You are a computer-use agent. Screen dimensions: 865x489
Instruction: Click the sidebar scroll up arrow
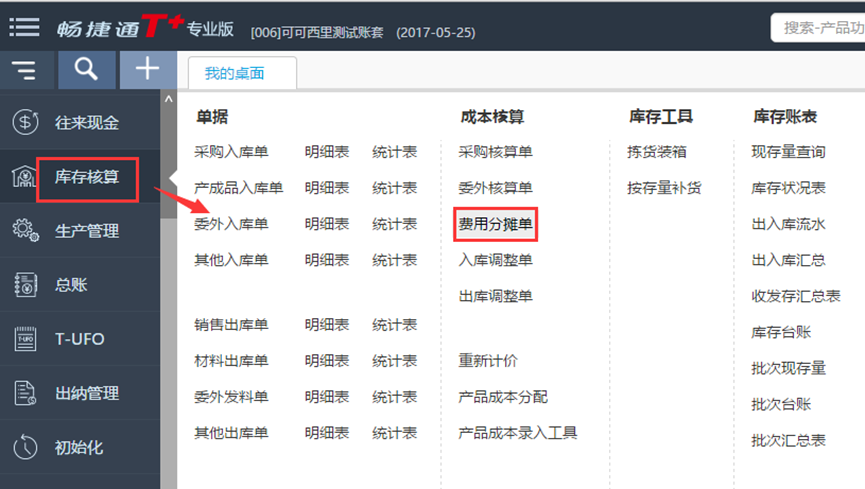(x=169, y=99)
